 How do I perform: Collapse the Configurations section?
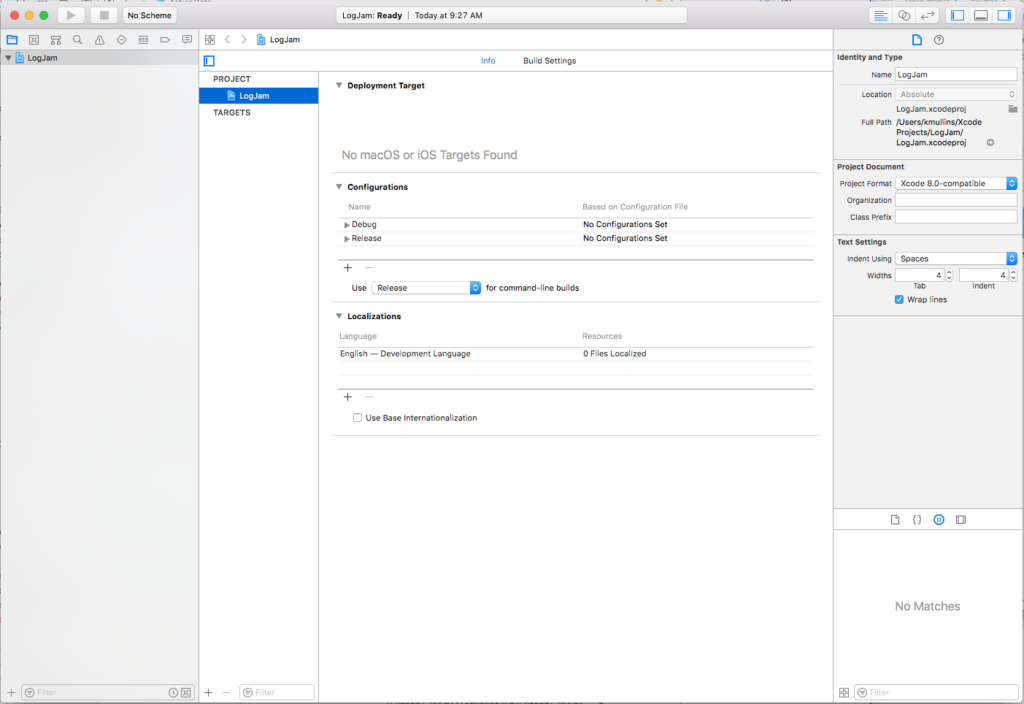(338, 186)
